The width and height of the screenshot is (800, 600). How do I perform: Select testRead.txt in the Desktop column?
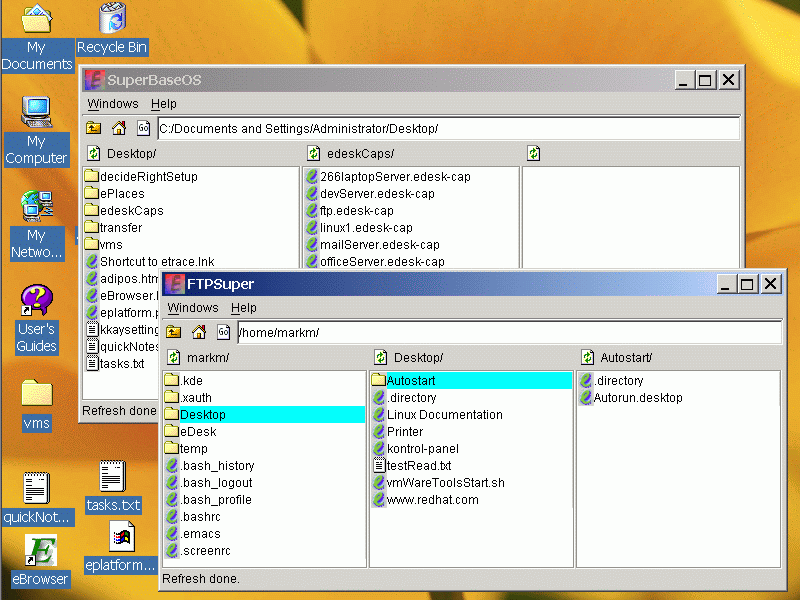[x=418, y=466]
